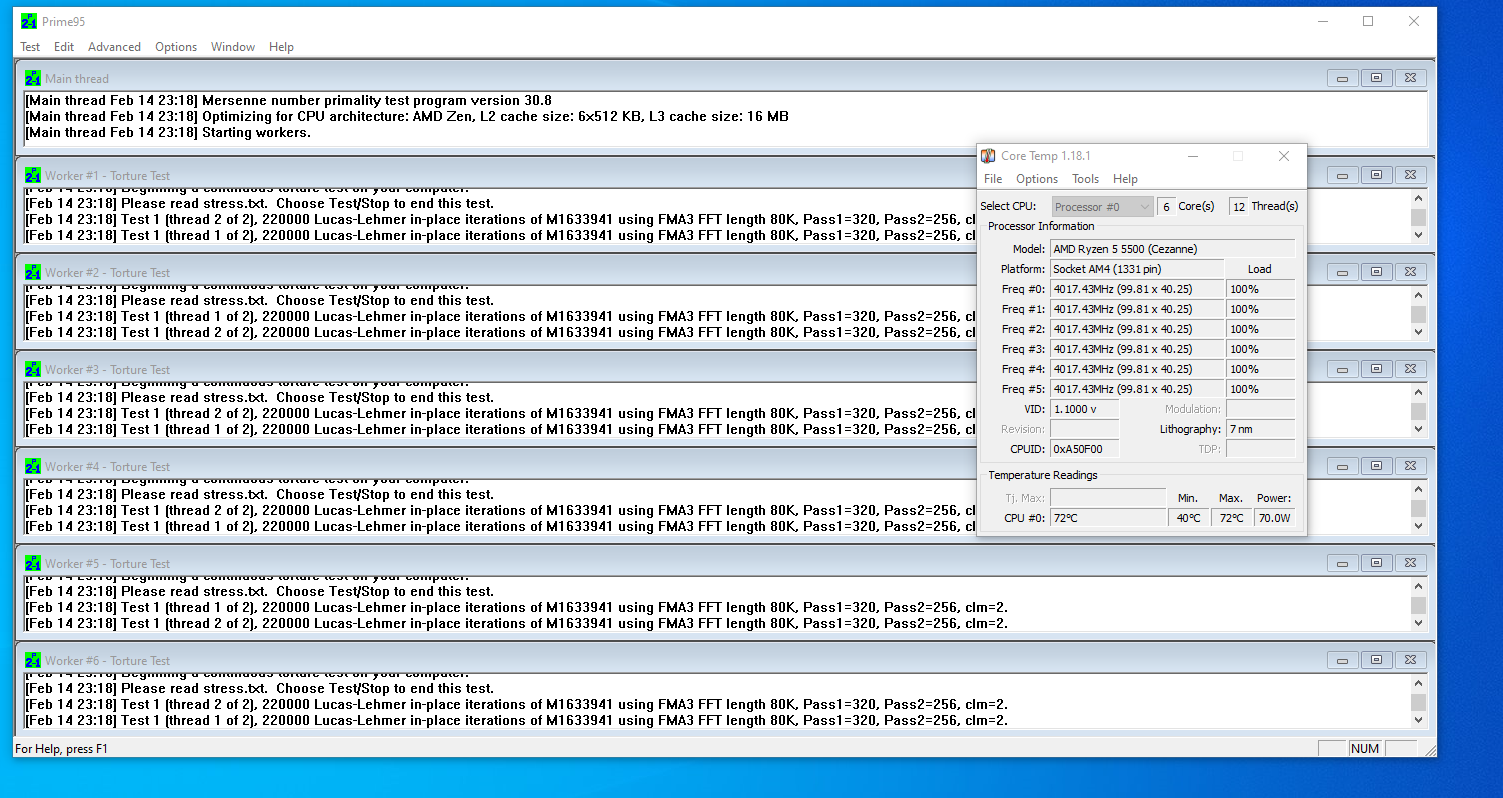Open the Edit menu in Prime95
Image resolution: width=1503 pixels, height=798 pixels.
[x=64, y=47]
